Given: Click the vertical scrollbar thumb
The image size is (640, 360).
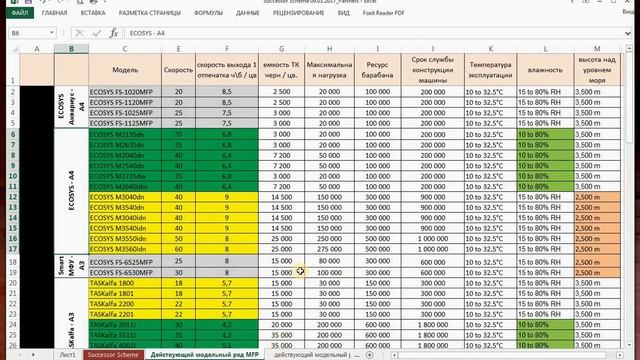Looking at the screenshot, I should [629, 98].
